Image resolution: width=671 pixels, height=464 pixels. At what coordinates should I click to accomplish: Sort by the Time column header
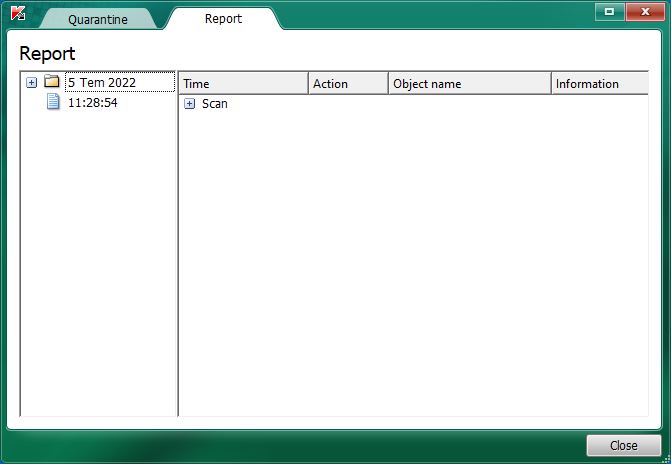[x=243, y=83]
